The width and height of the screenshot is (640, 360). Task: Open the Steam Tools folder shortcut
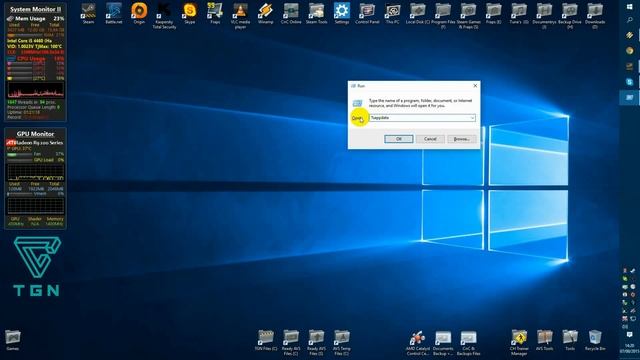tap(316, 13)
